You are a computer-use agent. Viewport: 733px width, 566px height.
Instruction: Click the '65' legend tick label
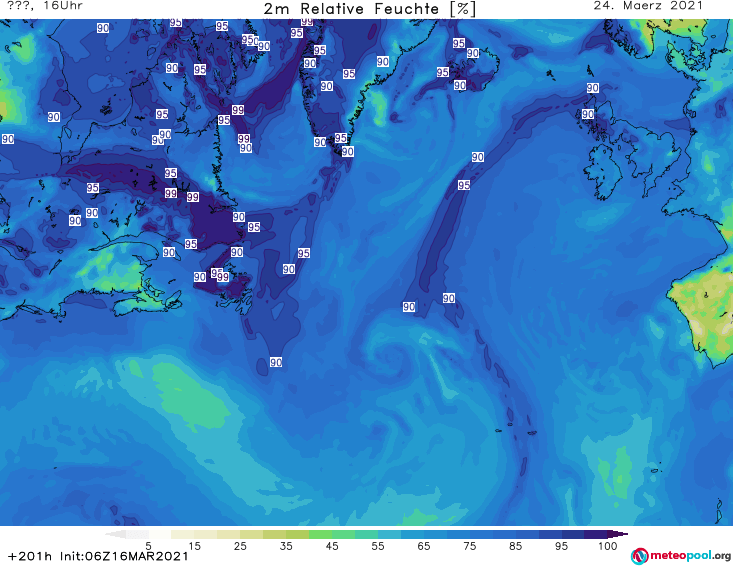(424, 546)
